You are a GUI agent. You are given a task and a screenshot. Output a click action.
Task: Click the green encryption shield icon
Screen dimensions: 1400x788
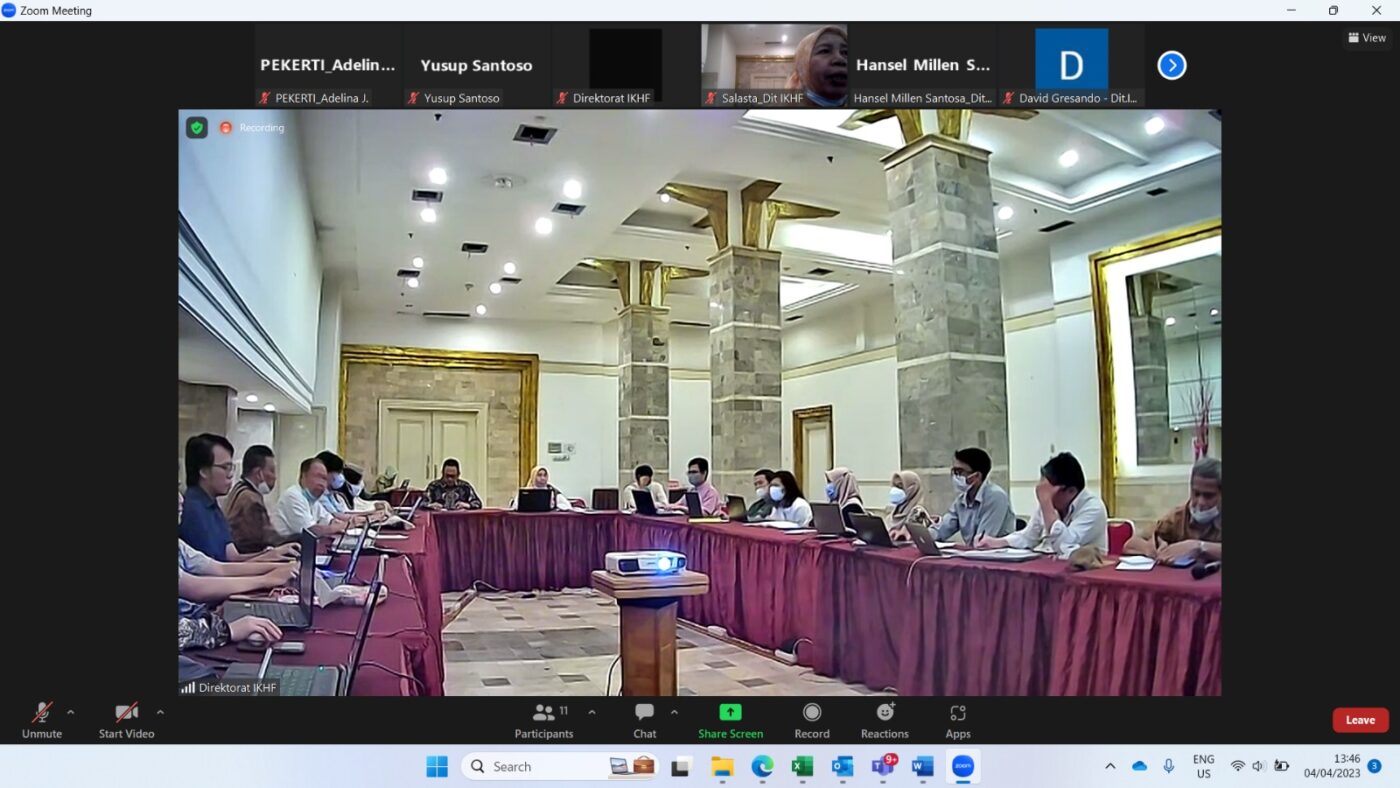click(197, 127)
